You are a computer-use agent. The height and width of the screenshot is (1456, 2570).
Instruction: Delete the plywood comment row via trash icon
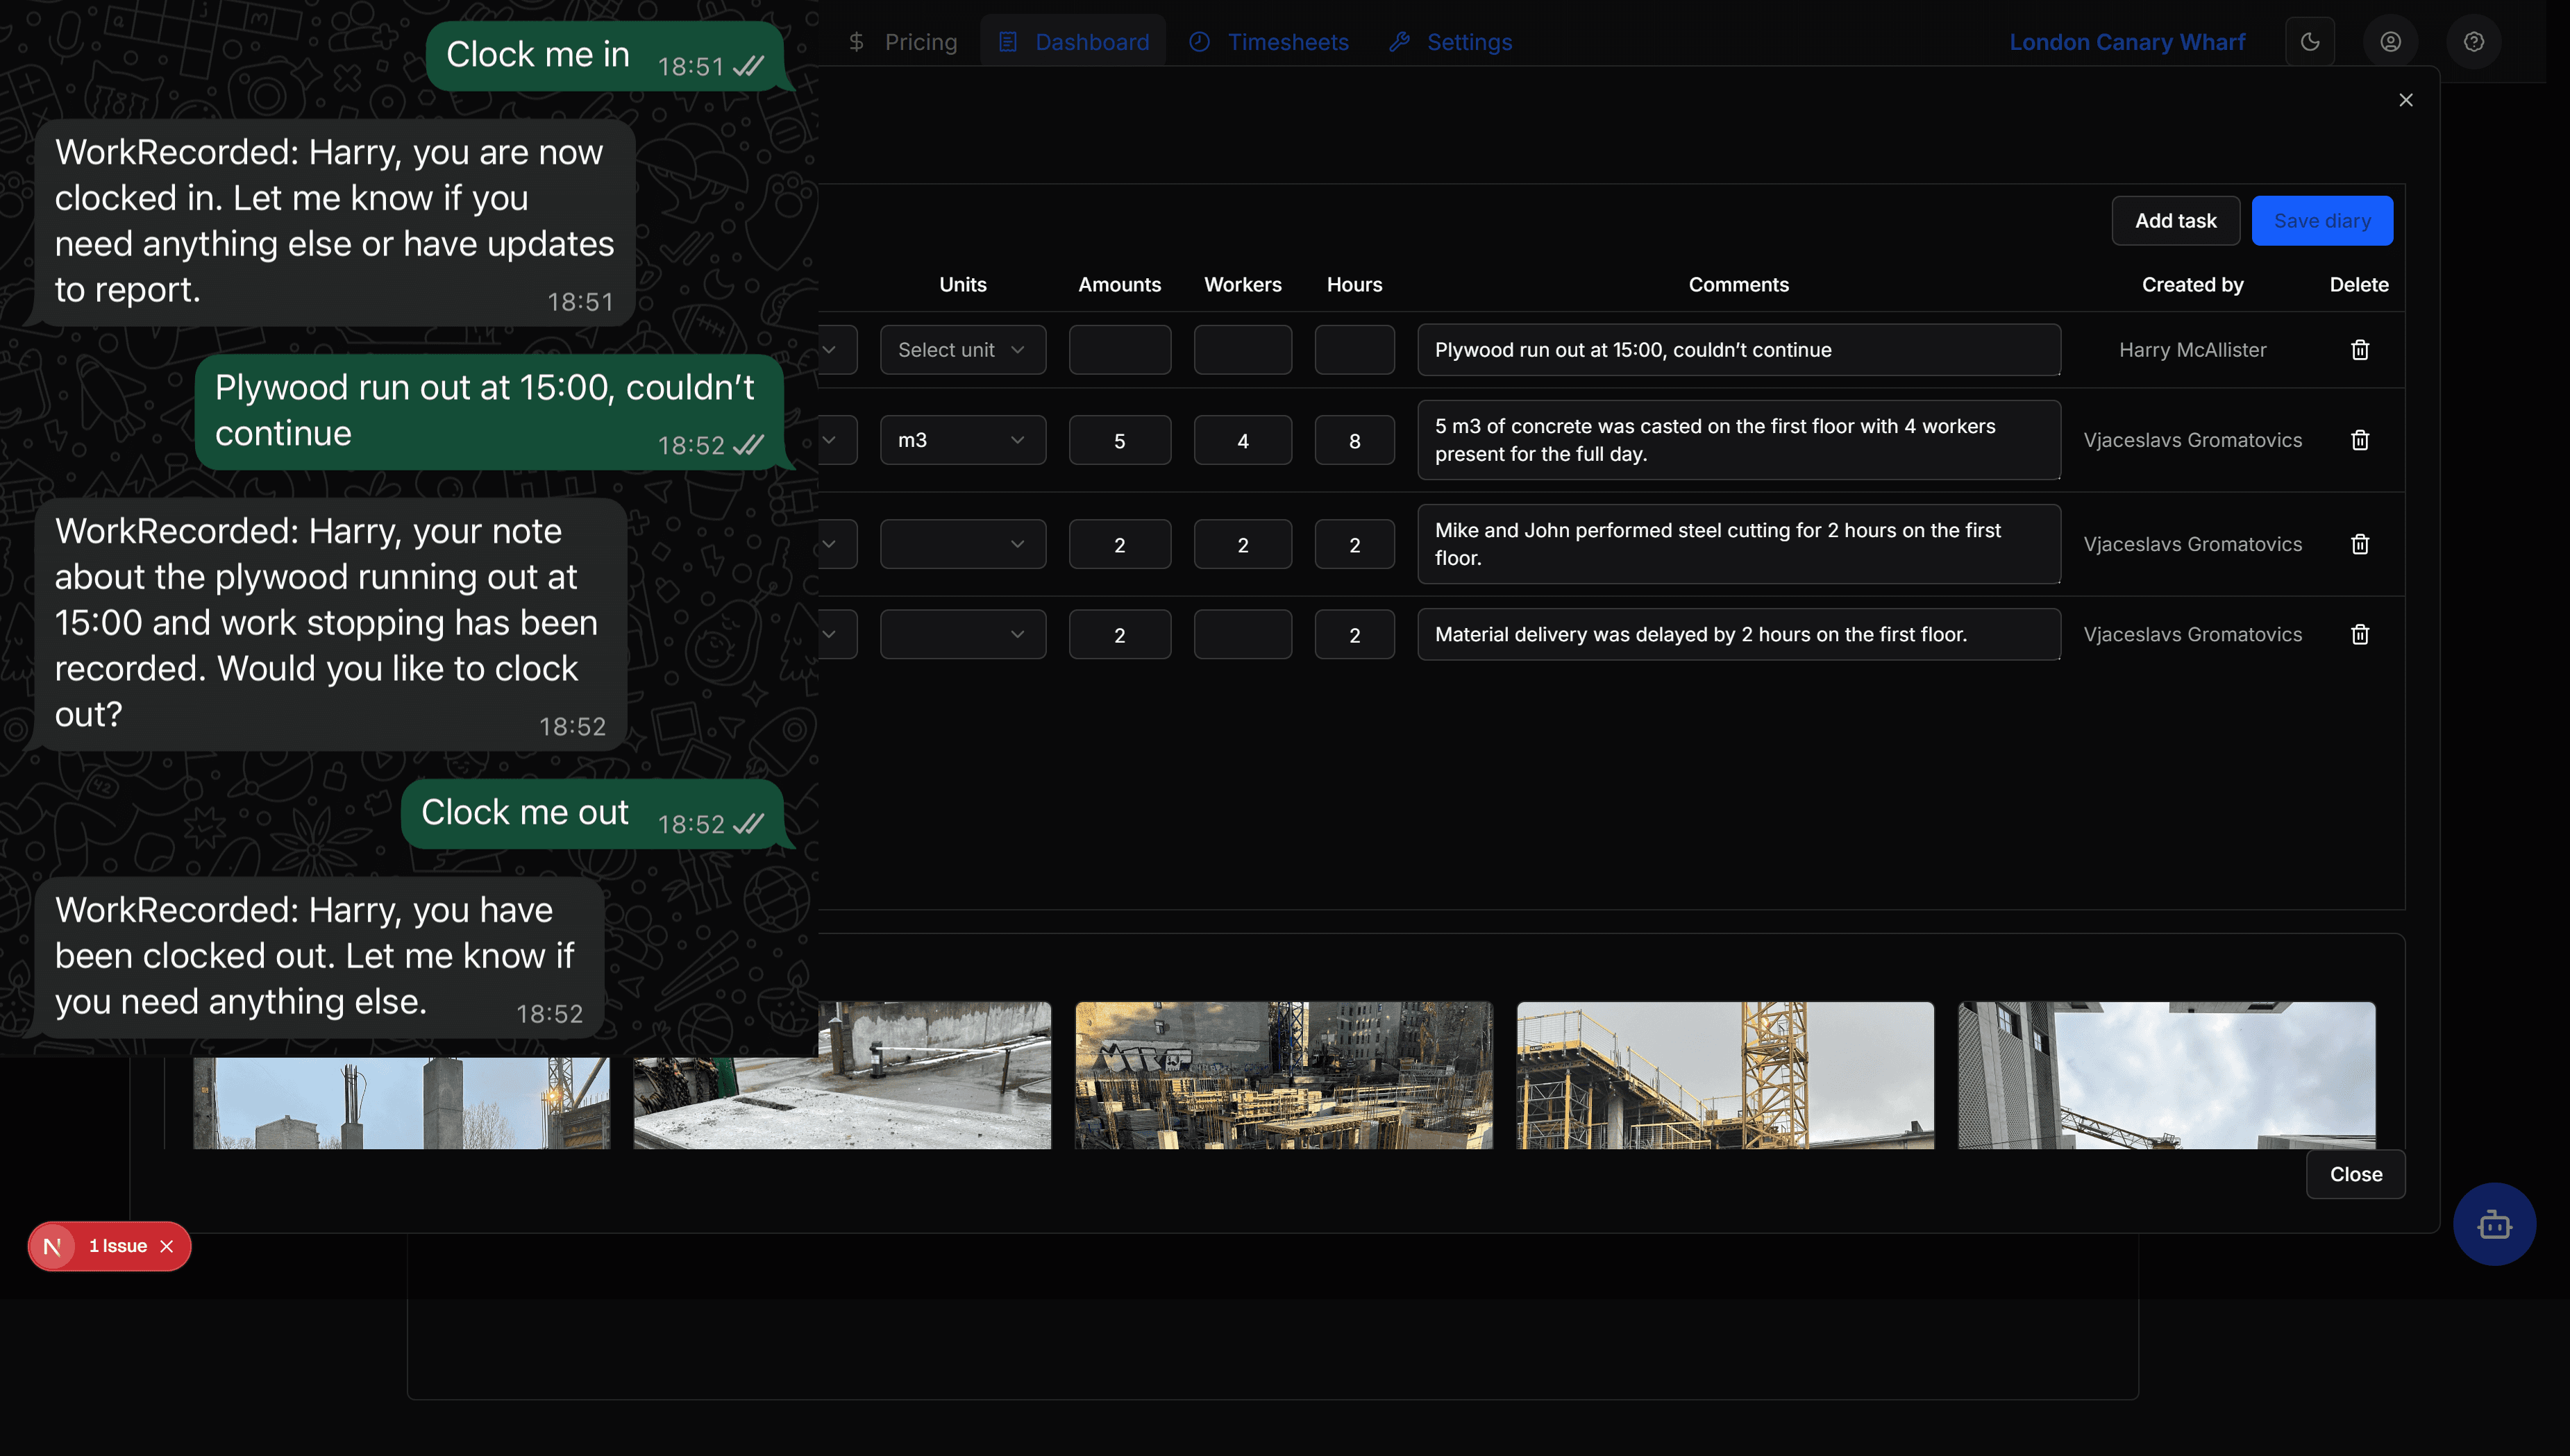point(2360,349)
